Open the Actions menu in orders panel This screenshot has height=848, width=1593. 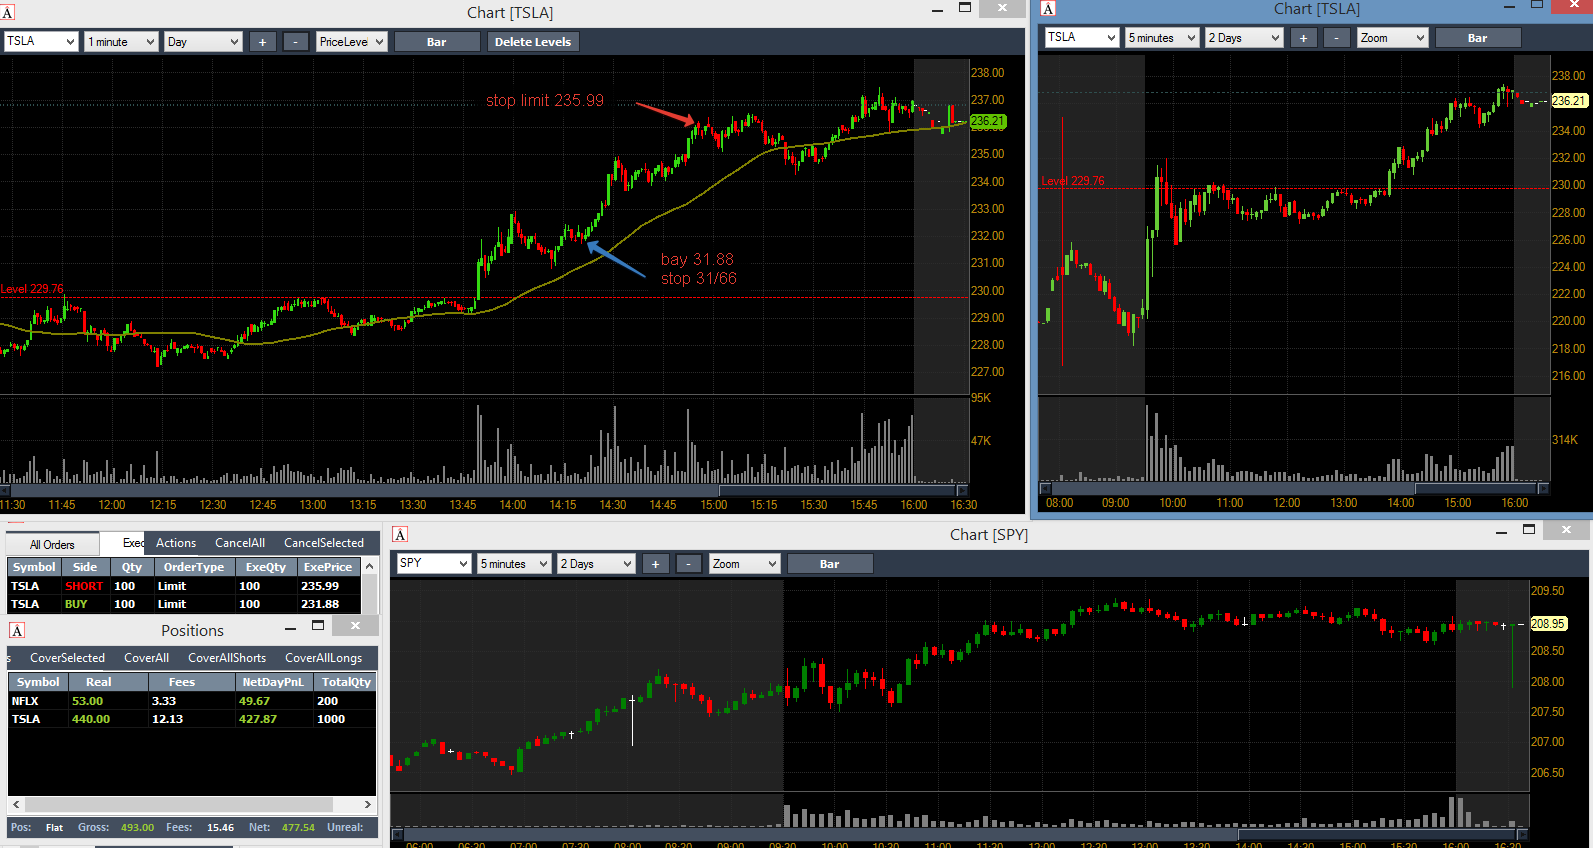(176, 543)
